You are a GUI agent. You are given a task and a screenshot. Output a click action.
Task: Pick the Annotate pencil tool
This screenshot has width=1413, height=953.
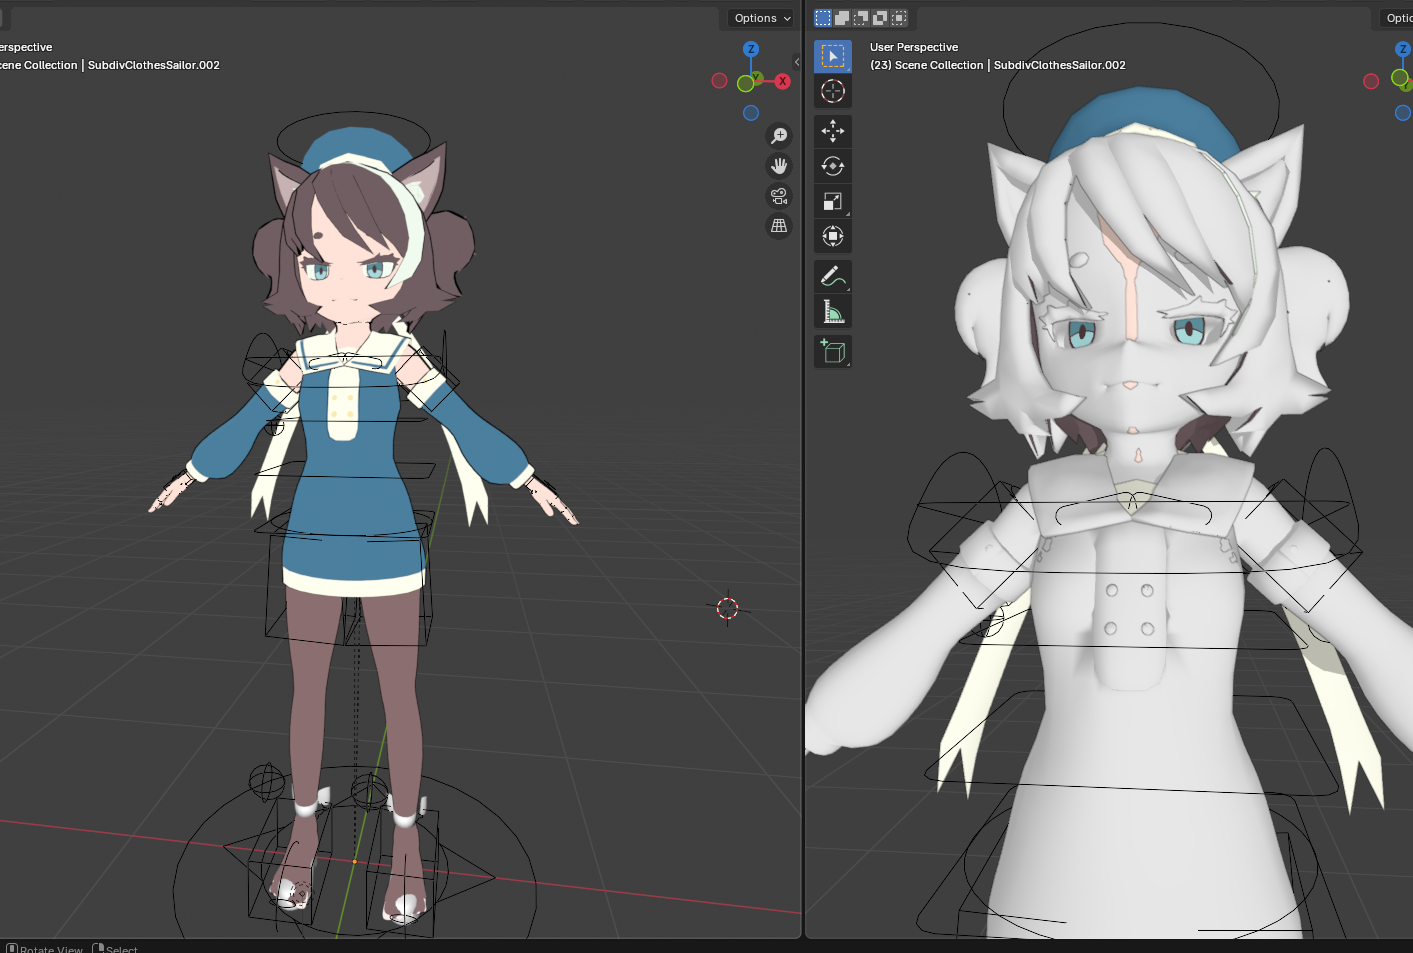[x=833, y=276]
